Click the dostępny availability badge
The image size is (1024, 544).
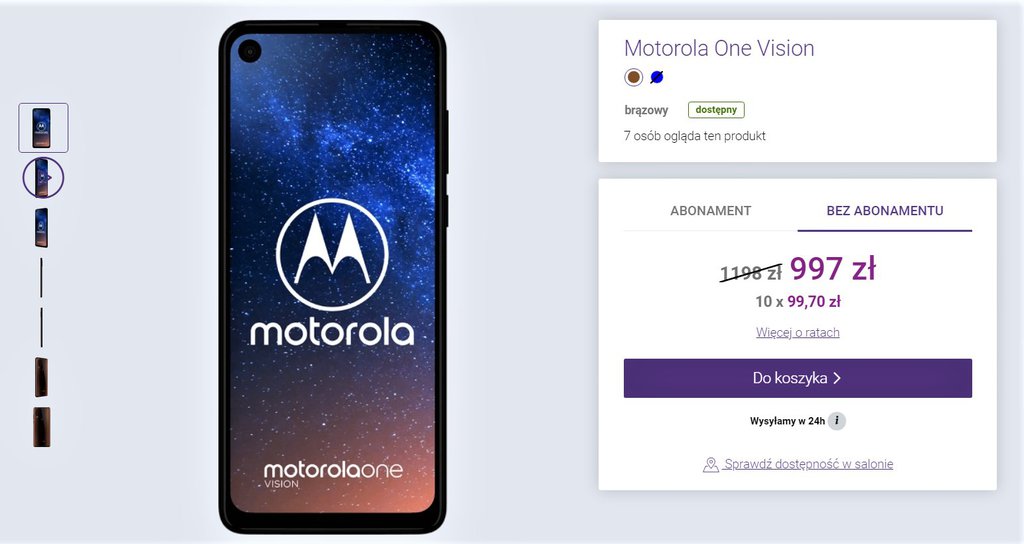pos(716,110)
